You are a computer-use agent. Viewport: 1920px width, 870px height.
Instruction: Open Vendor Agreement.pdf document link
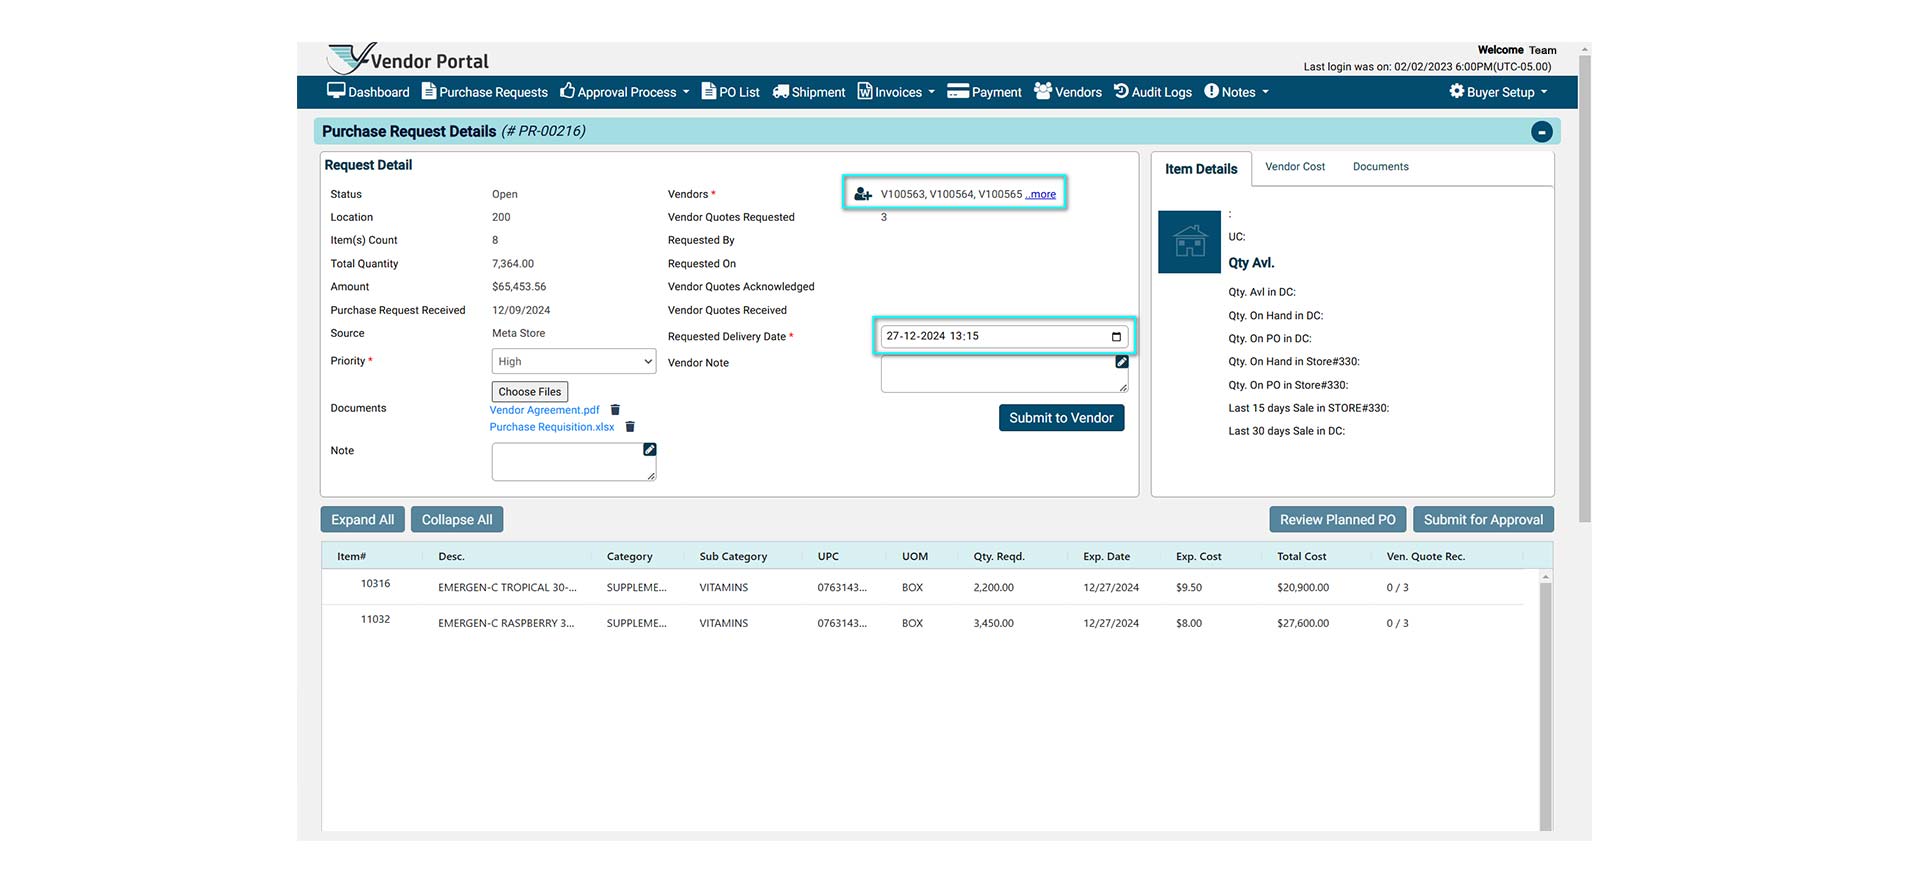point(544,410)
